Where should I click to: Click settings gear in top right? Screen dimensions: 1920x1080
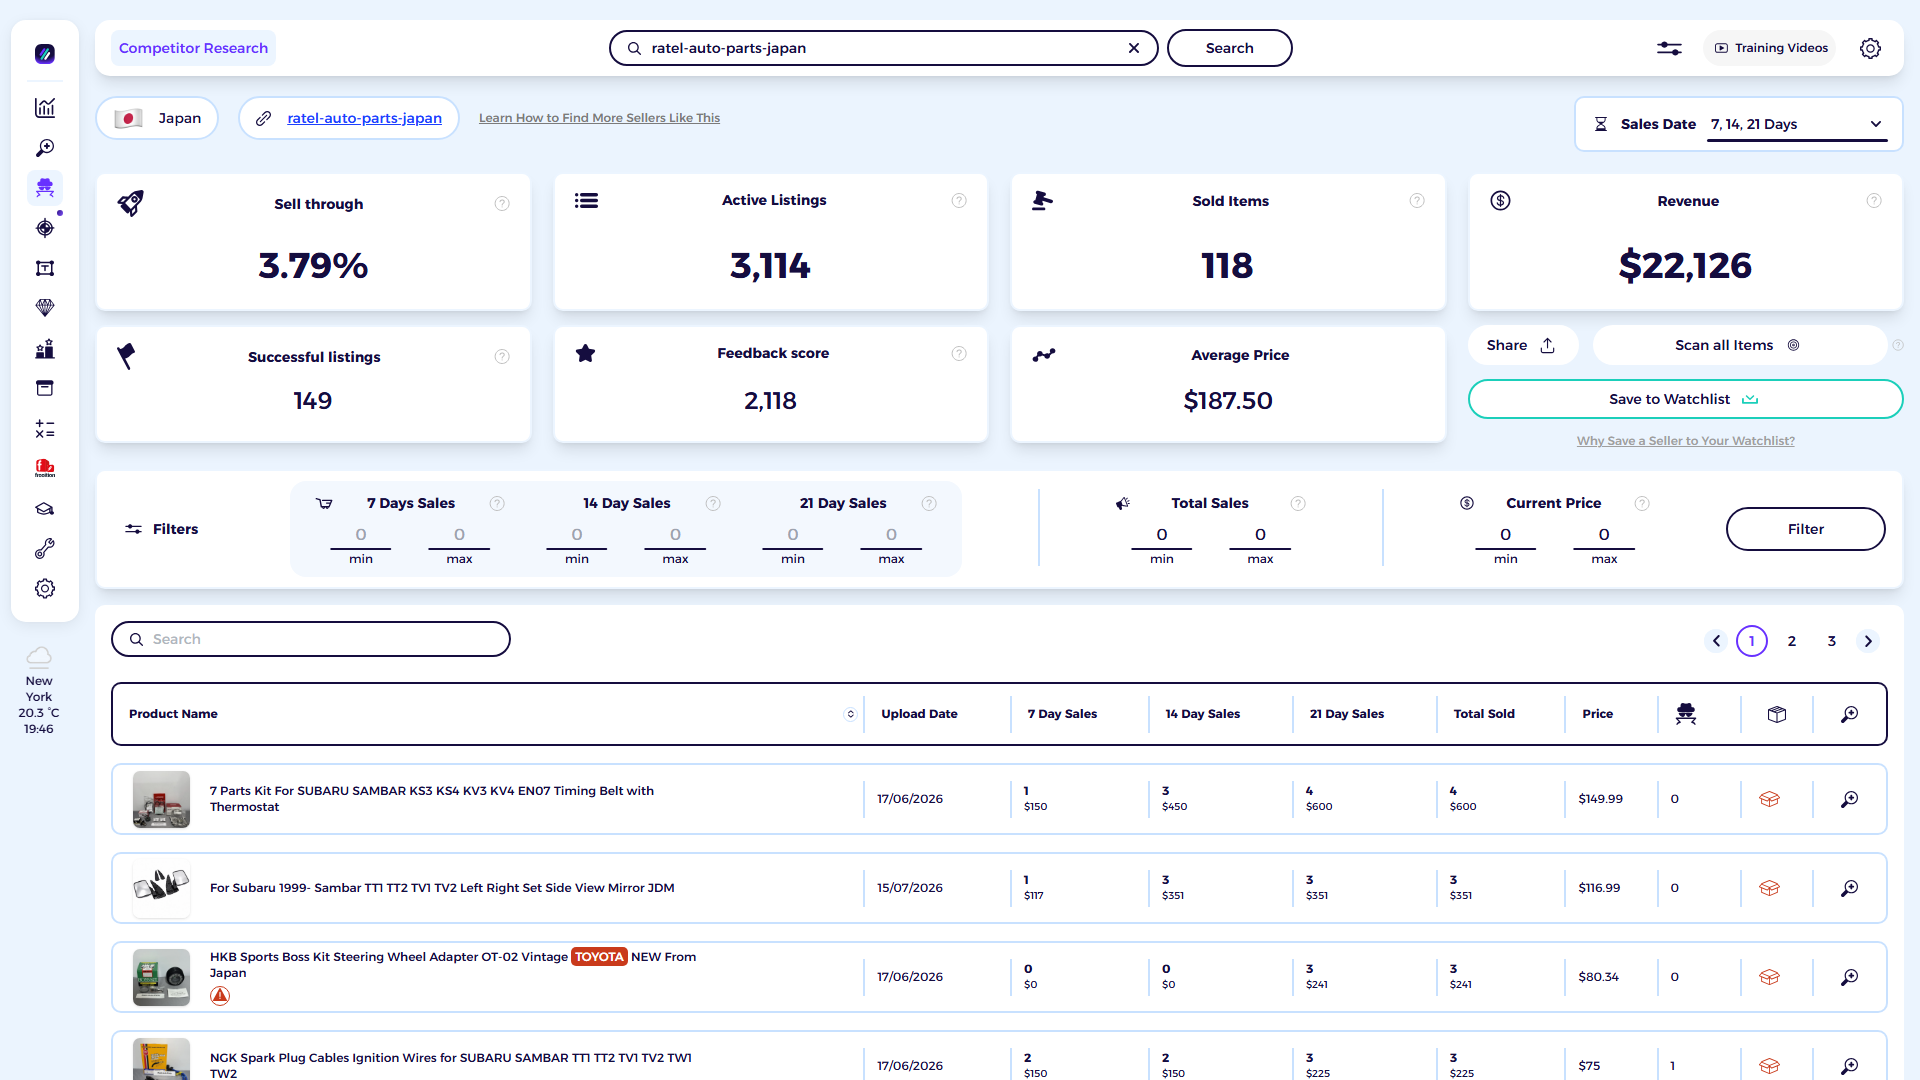[x=1870, y=48]
